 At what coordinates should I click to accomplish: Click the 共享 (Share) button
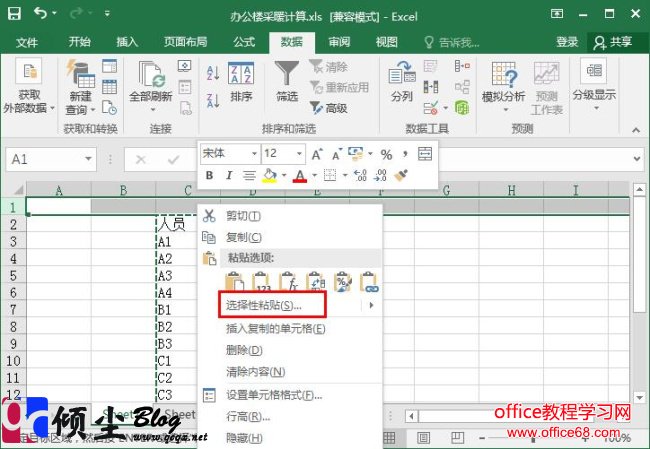pyautogui.click(x=614, y=42)
